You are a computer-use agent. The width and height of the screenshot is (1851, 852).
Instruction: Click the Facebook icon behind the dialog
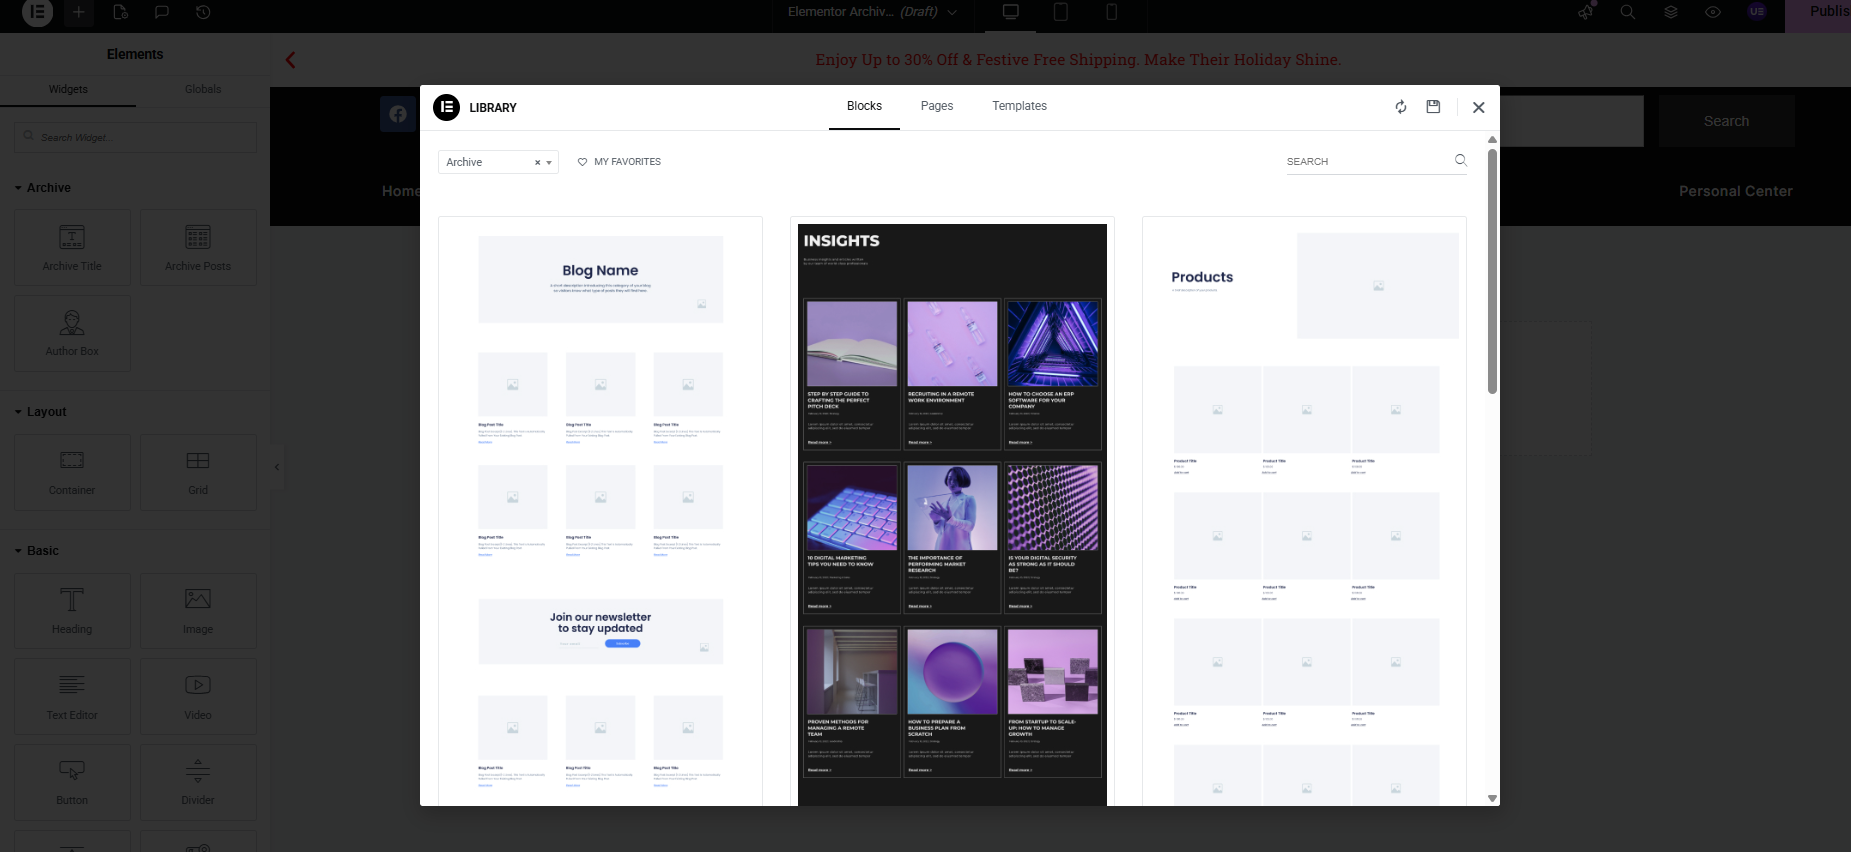point(398,114)
